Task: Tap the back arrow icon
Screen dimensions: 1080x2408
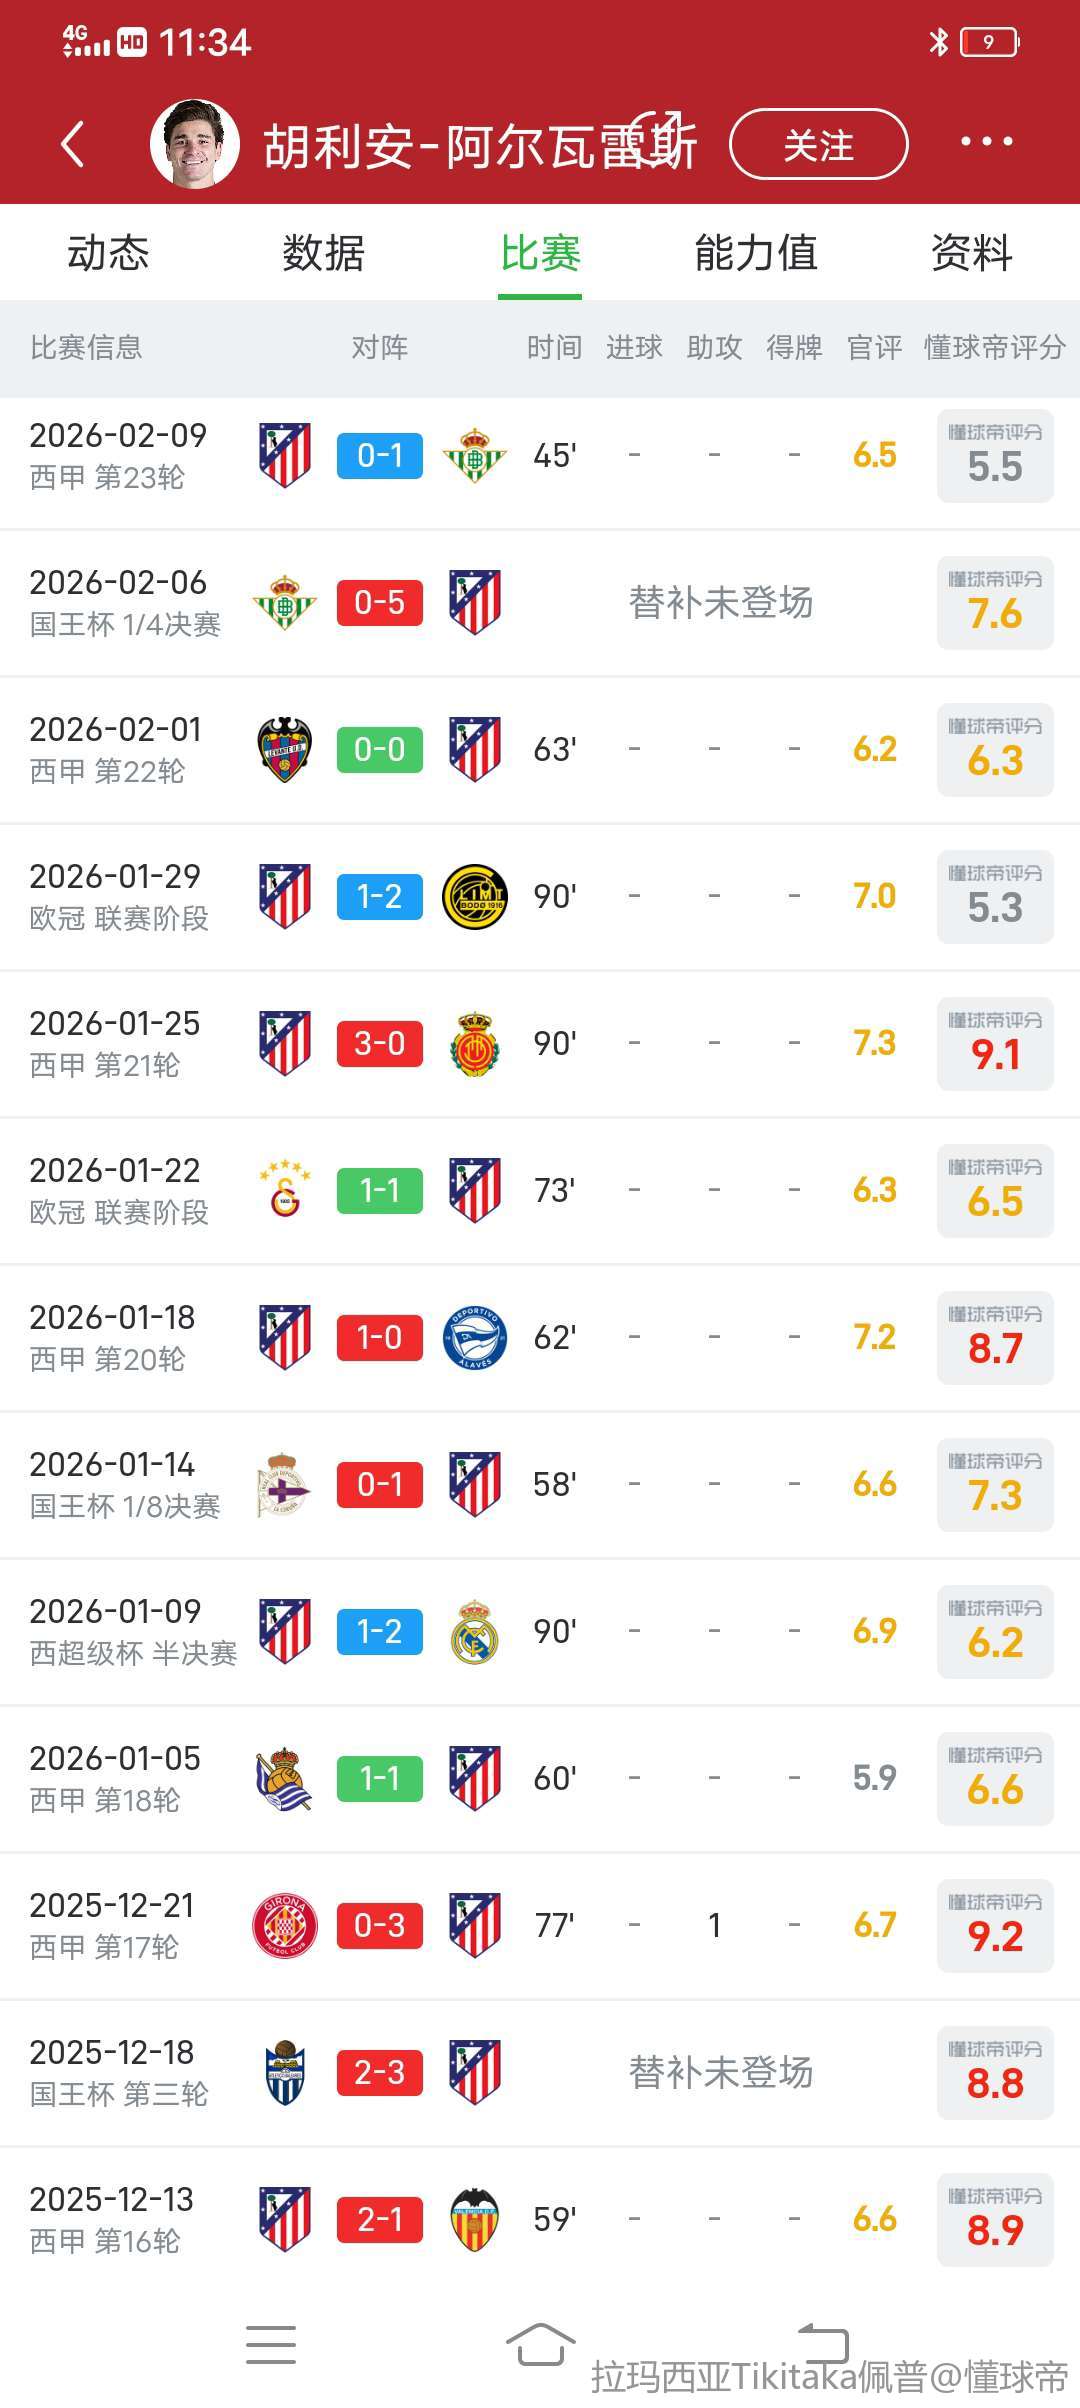Action: pyautogui.click(x=72, y=144)
